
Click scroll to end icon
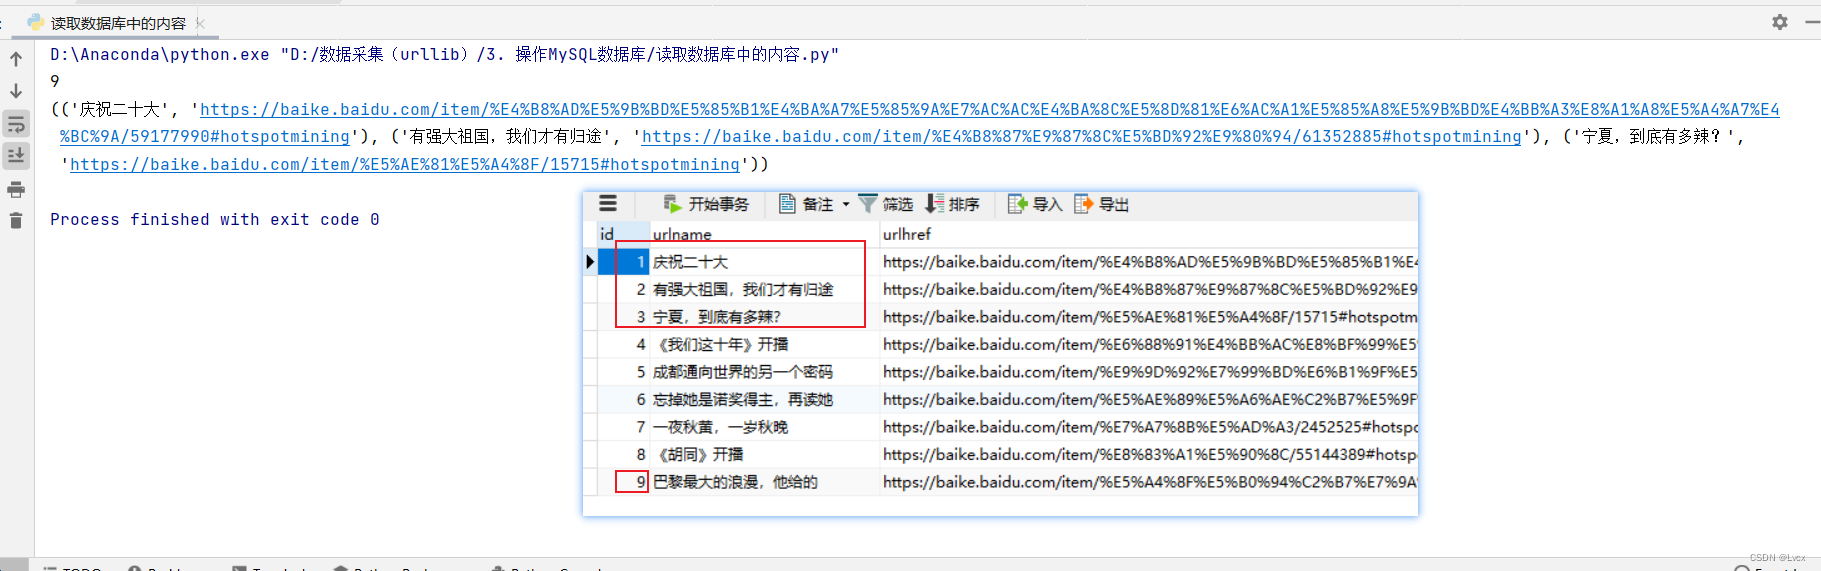16,156
